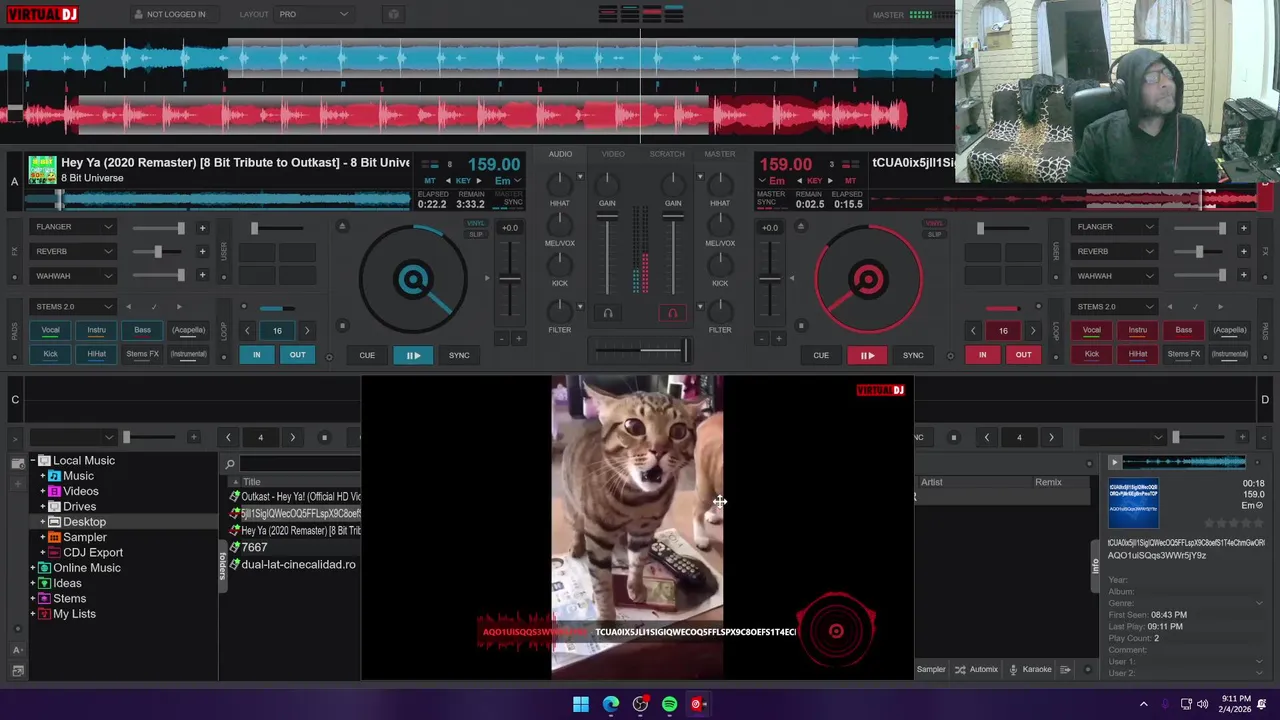Click CUE on the right red deck
This screenshot has width=1280, height=720.
tap(821, 355)
